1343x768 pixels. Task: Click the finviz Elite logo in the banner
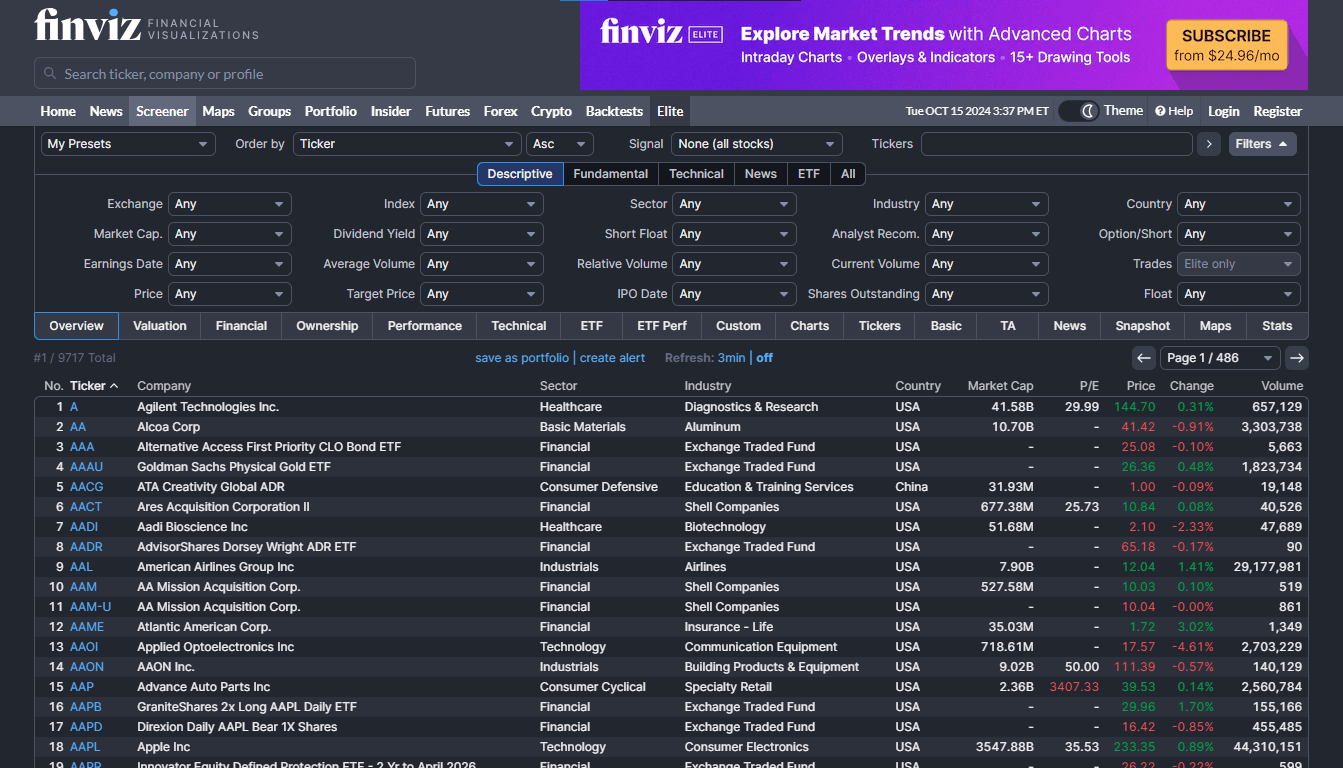(x=661, y=33)
